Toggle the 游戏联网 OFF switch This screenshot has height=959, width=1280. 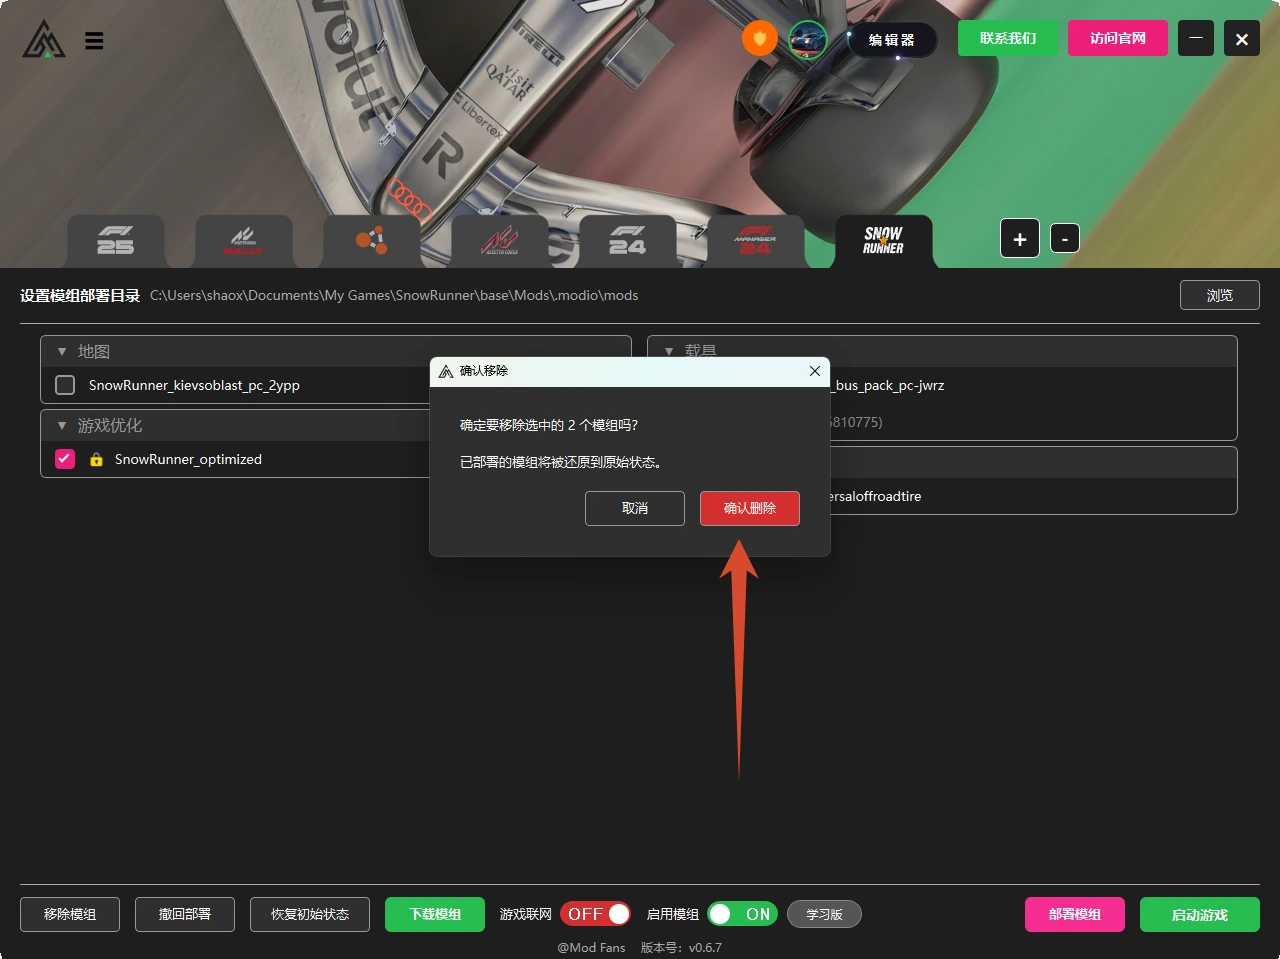(x=595, y=914)
